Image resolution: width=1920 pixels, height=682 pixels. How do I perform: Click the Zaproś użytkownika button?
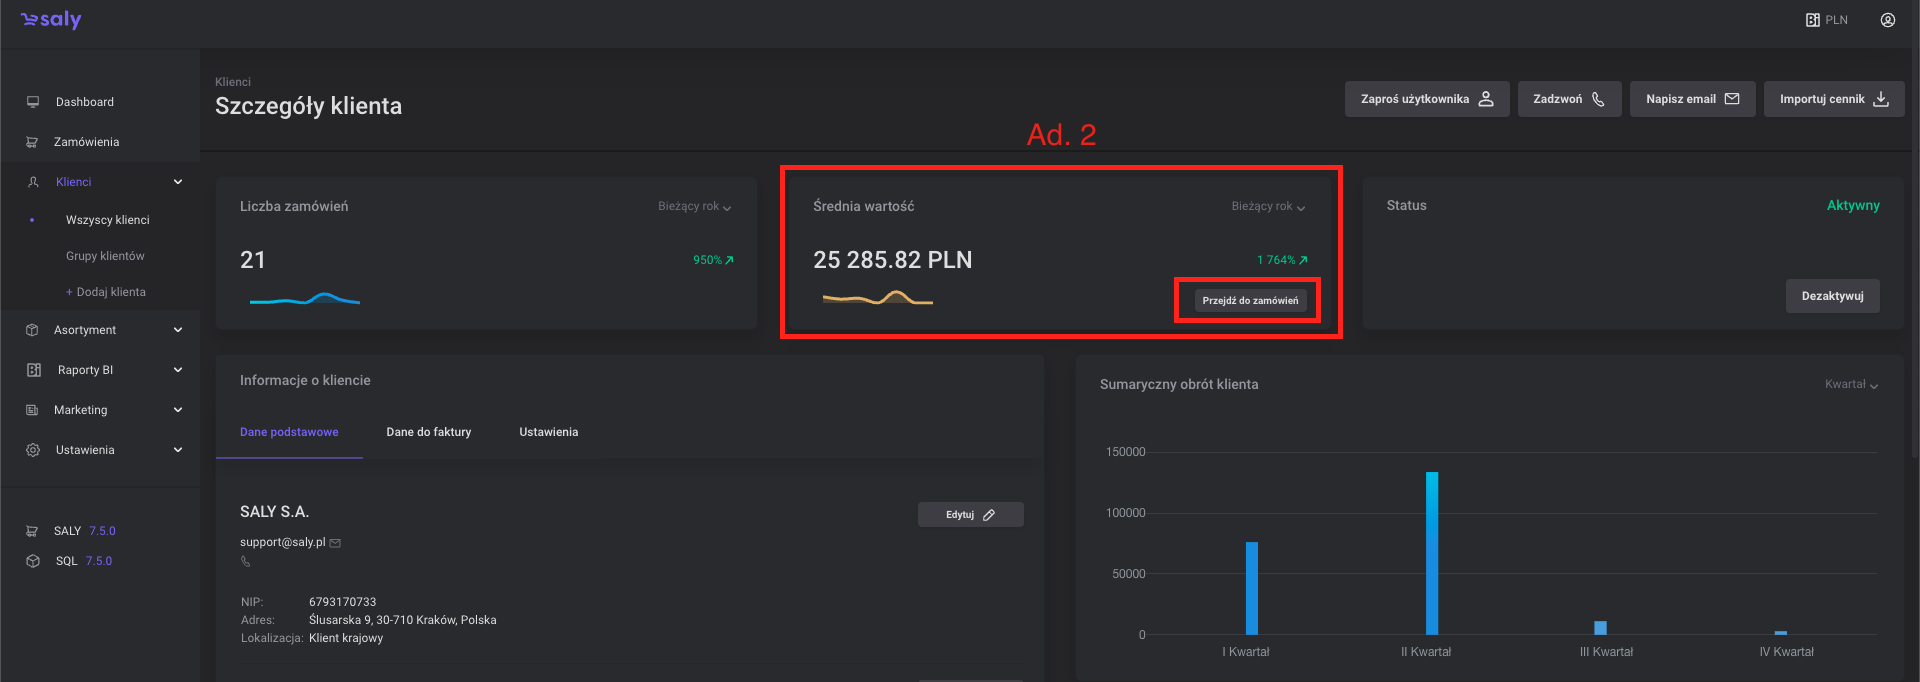coord(1426,99)
